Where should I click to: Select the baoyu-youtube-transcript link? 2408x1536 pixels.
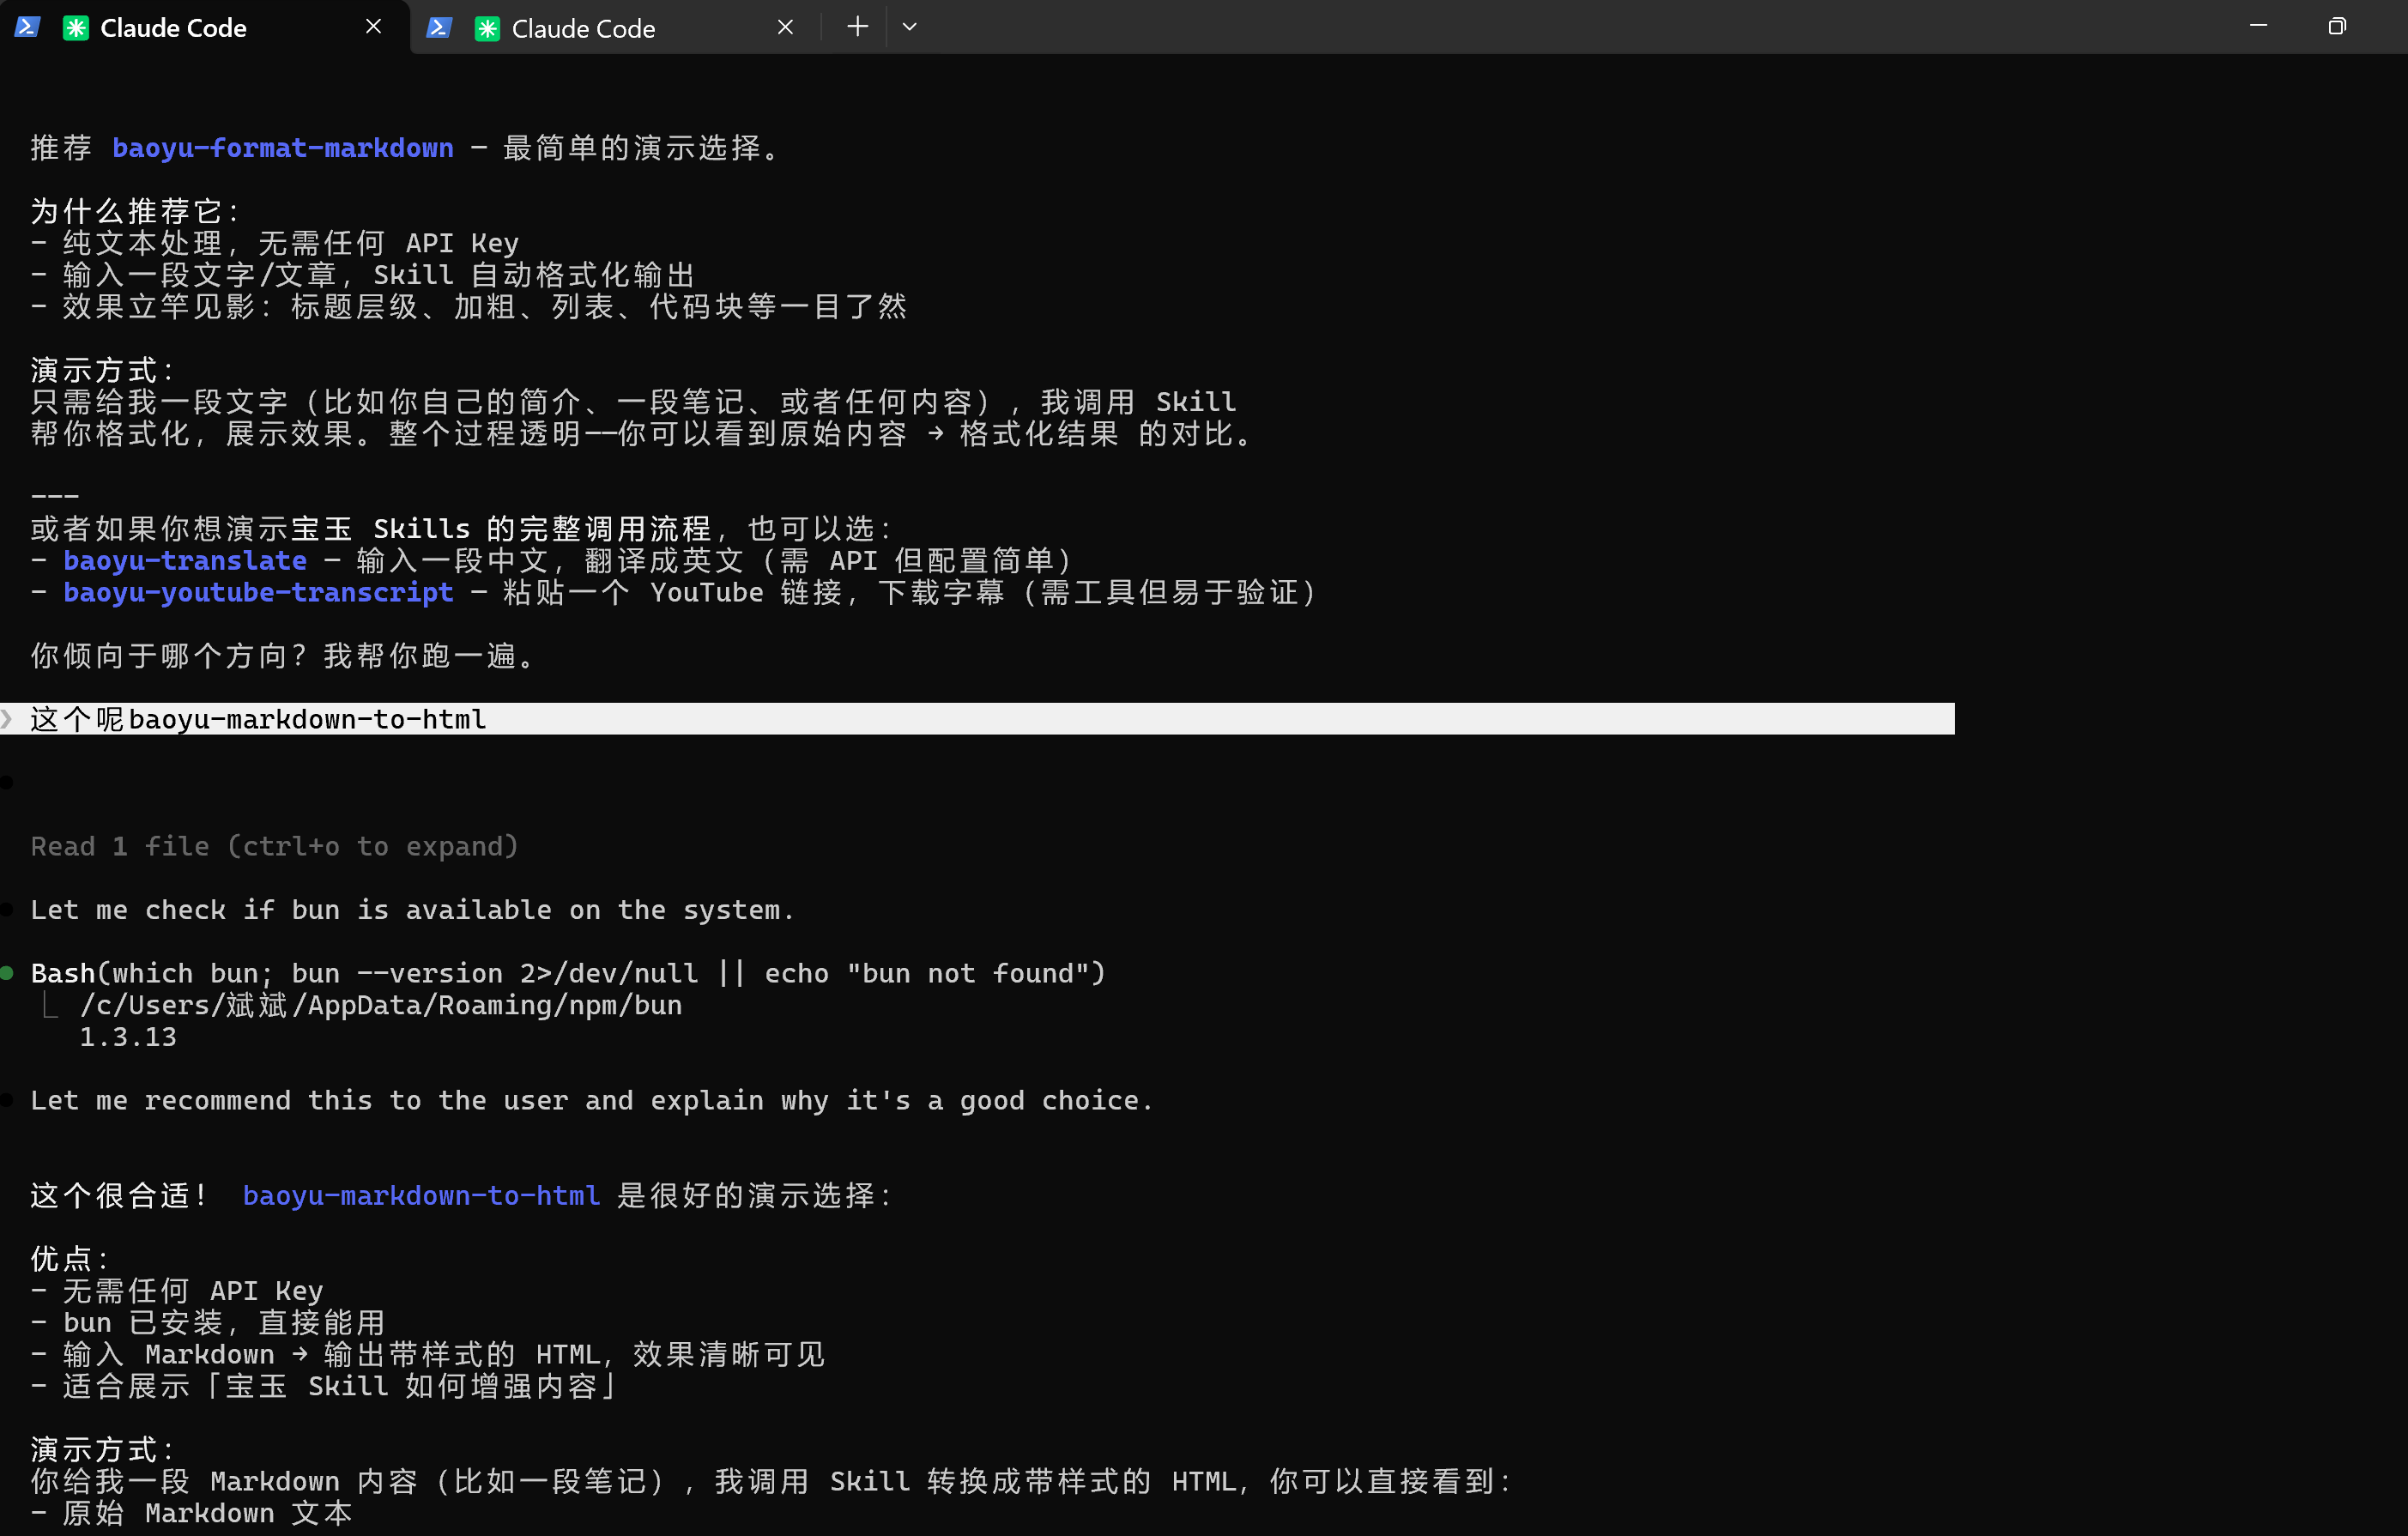(x=258, y=593)
